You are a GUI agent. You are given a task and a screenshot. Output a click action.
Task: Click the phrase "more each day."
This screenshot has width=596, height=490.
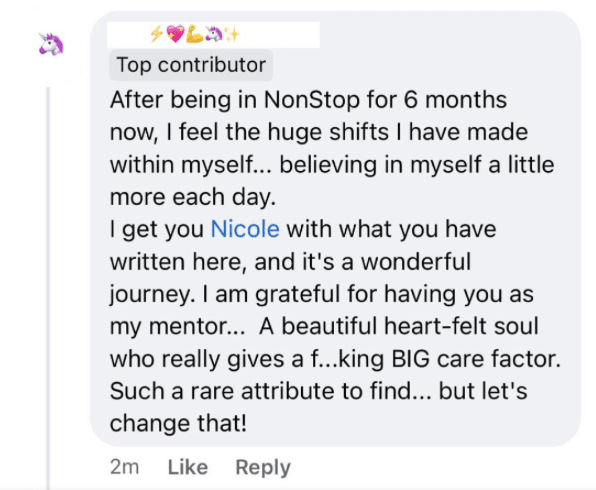[193, 198]
